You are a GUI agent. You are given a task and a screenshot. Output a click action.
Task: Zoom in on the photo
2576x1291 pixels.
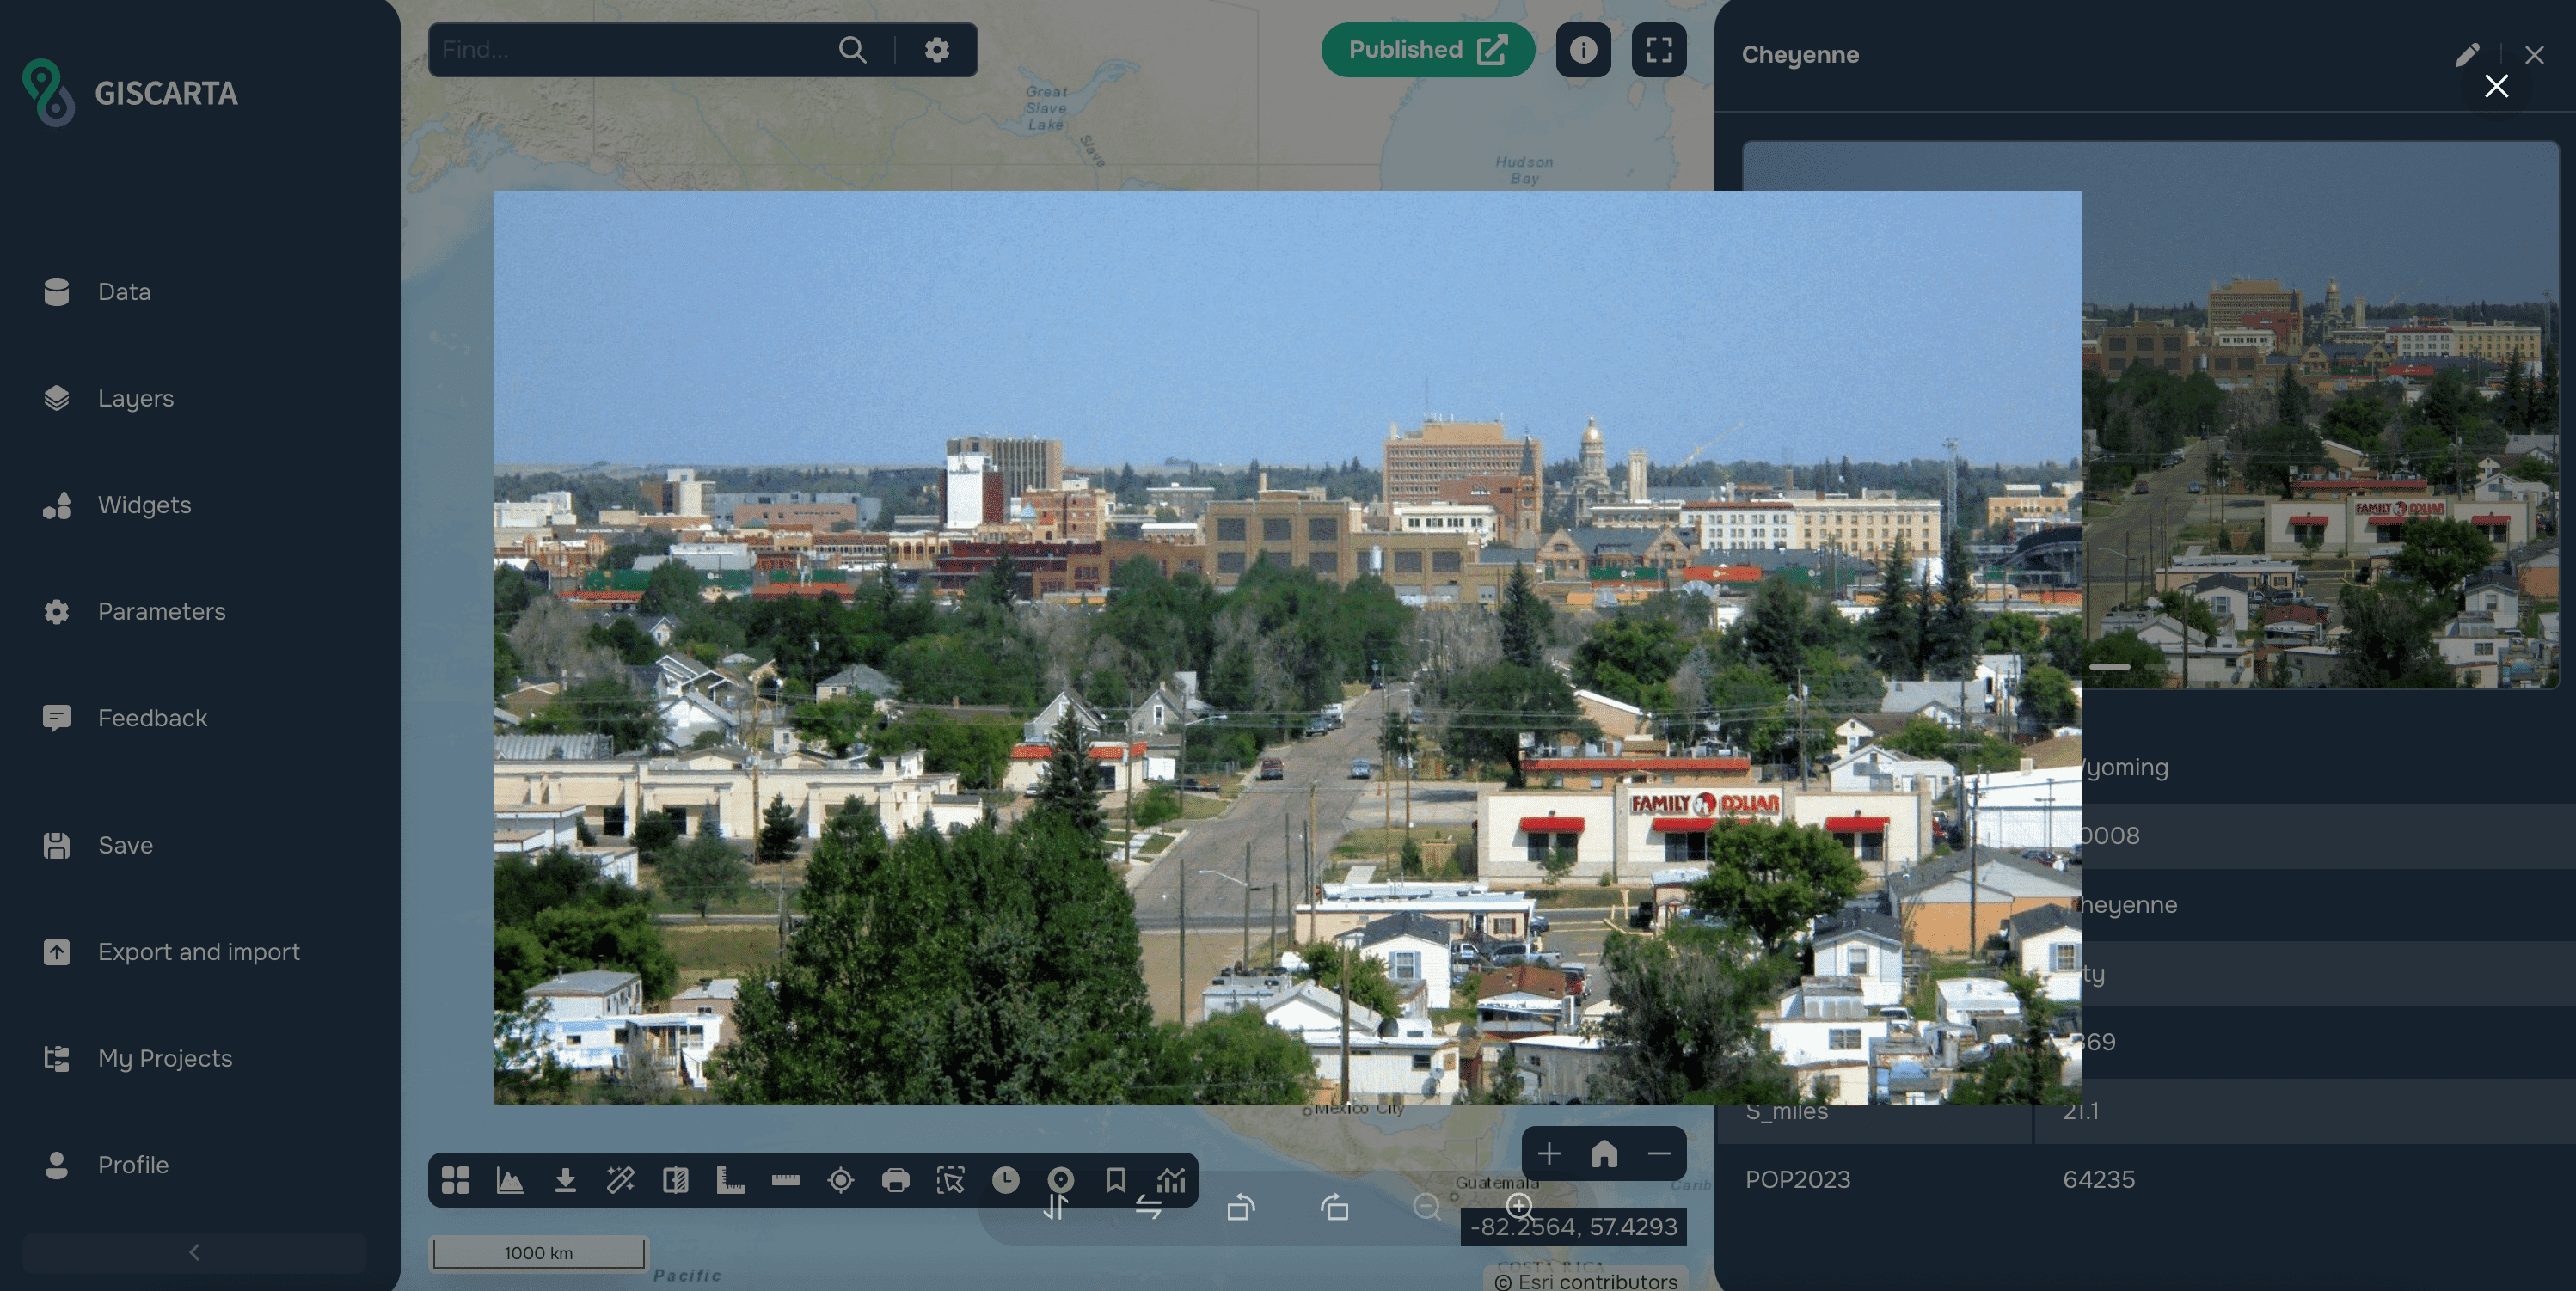(x=1518, y=1206)
